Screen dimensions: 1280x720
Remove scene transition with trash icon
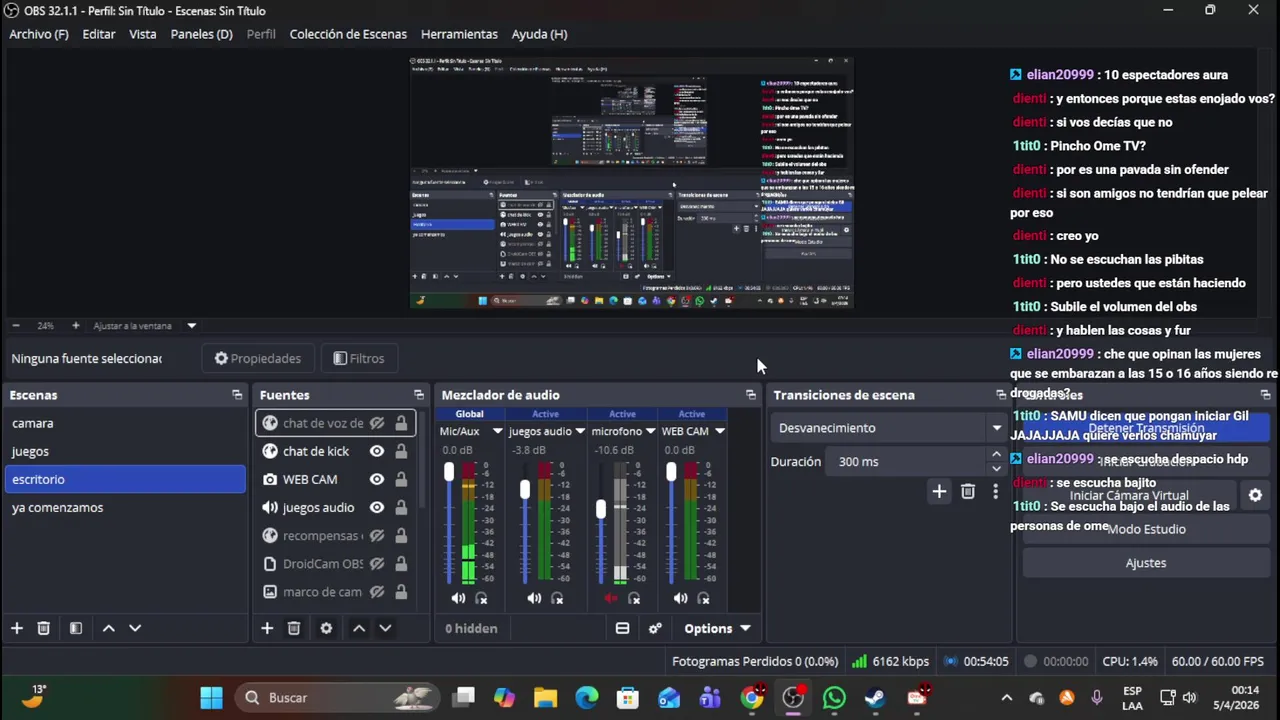point(967,491)
